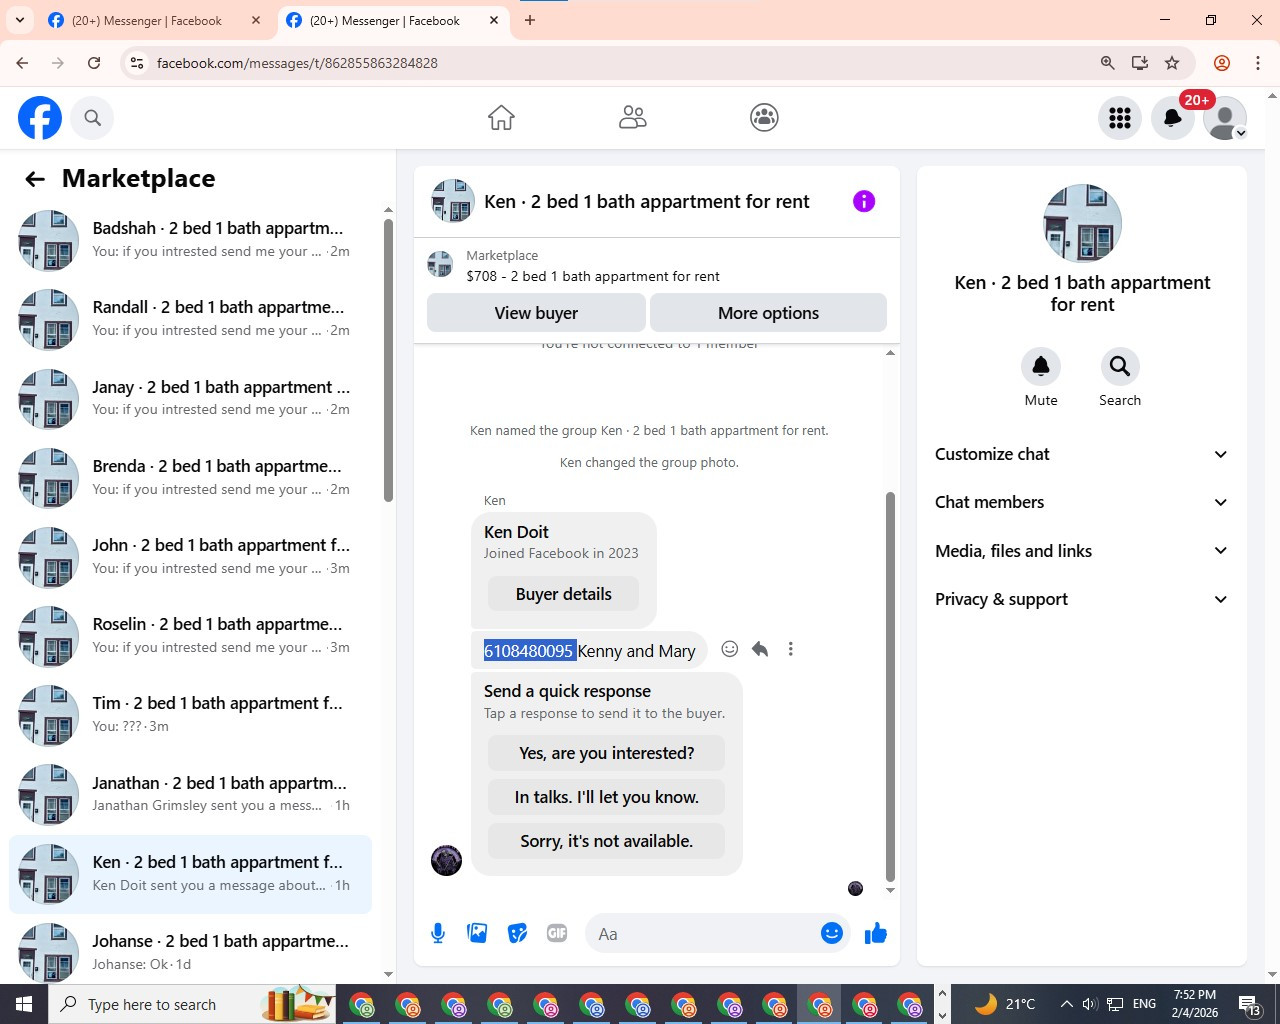Open the browser three-dot menu

1258,63
